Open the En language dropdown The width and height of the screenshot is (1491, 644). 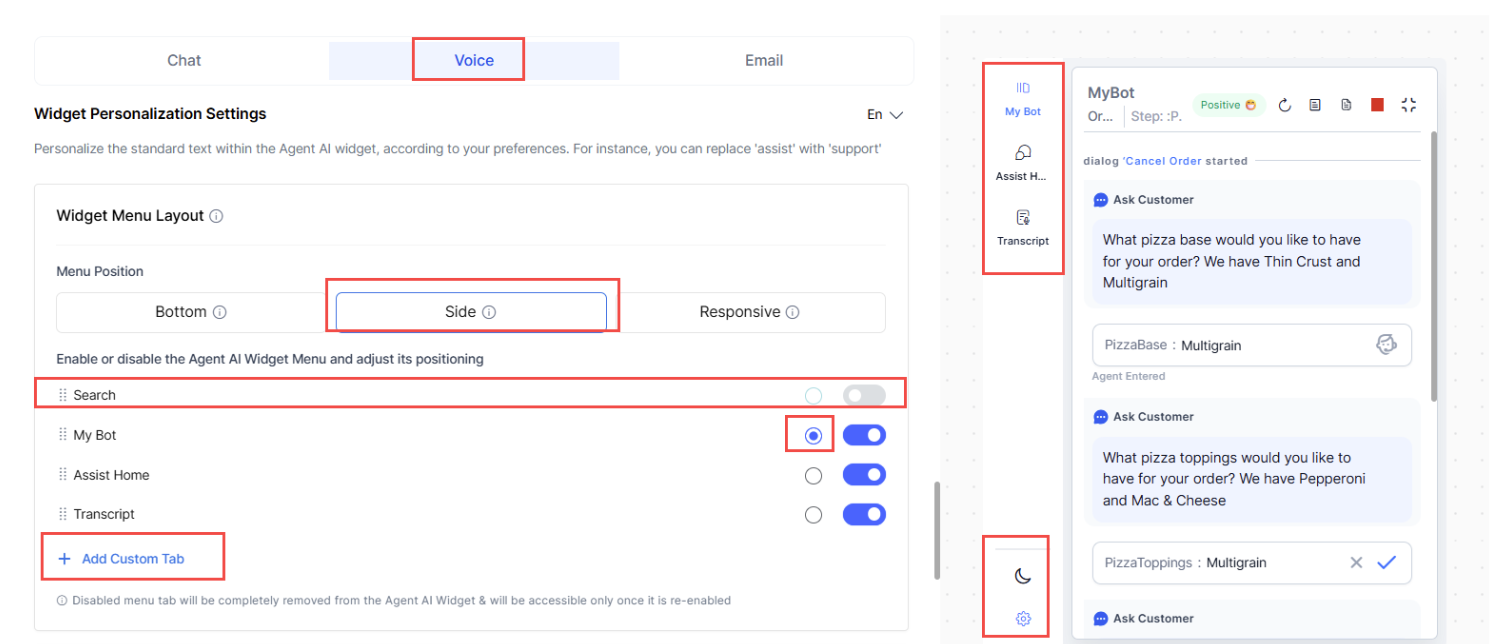(884, 115)
